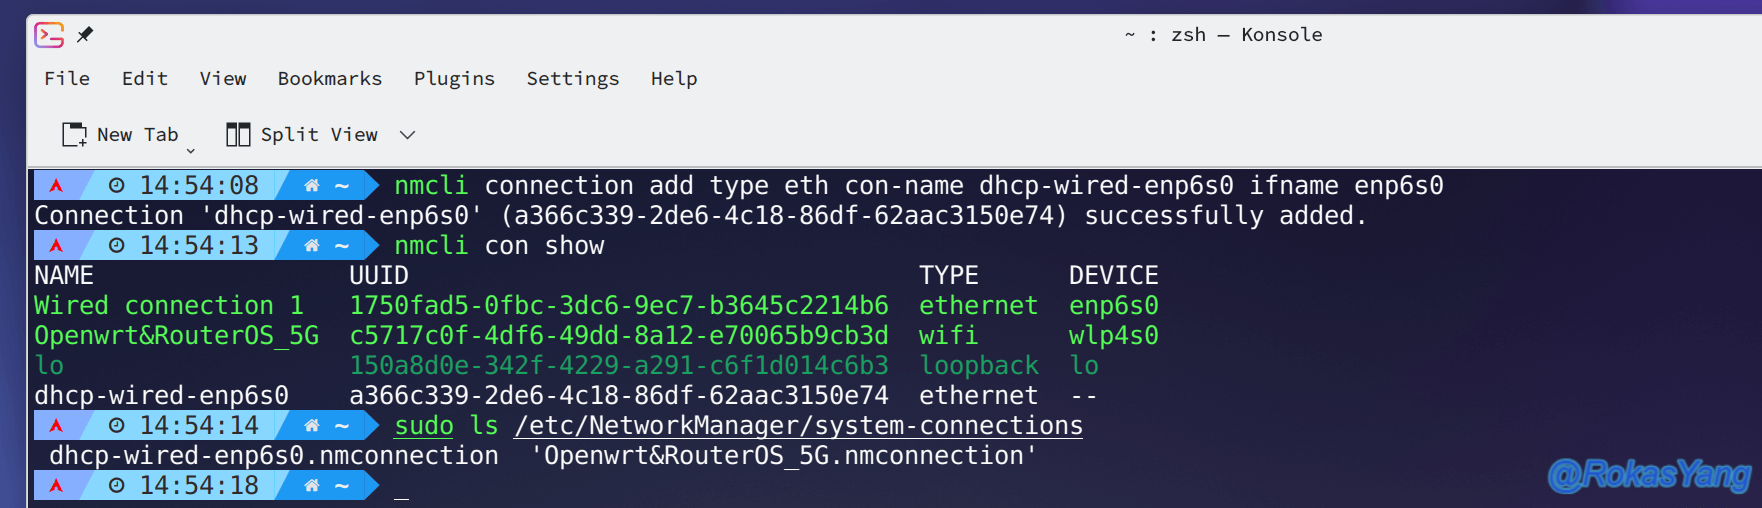The width and height of the screenshot is (1762, 508).
Task: Click the Split View icon
Action: coord(238,135)
